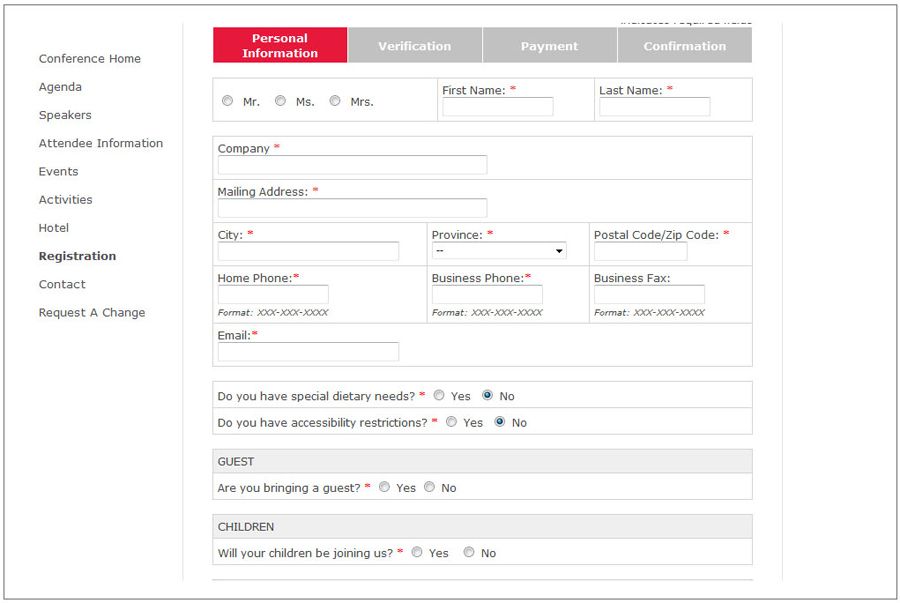This screenshot has width=900, height=603.
Task: Select No for bringing a guest
Action: [x=429, y=487]
